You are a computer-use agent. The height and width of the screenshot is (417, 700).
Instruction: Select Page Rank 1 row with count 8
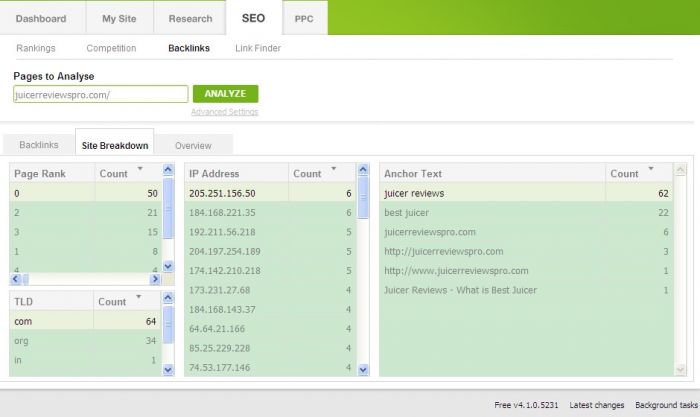86,251
